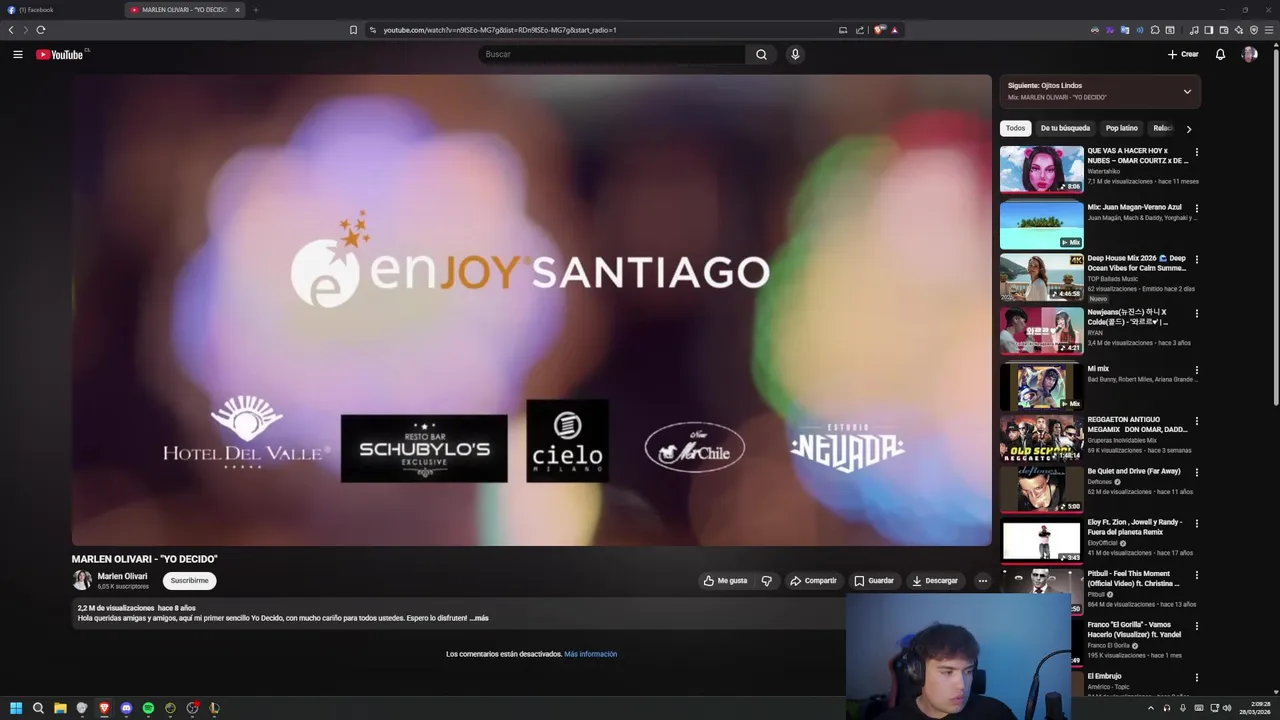Open Brave wallet icon

point(1224,30)
